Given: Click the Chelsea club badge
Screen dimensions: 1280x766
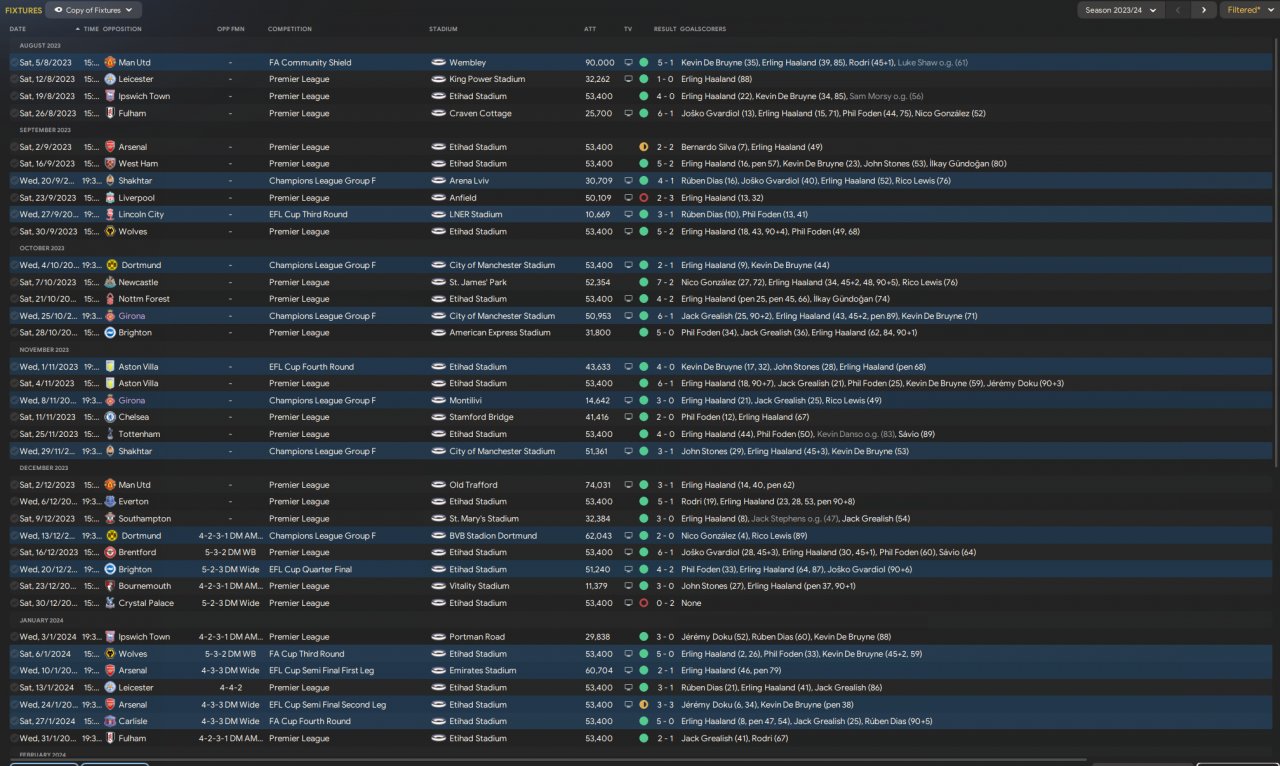Looking at the screenshot, I should click(110, 417).
